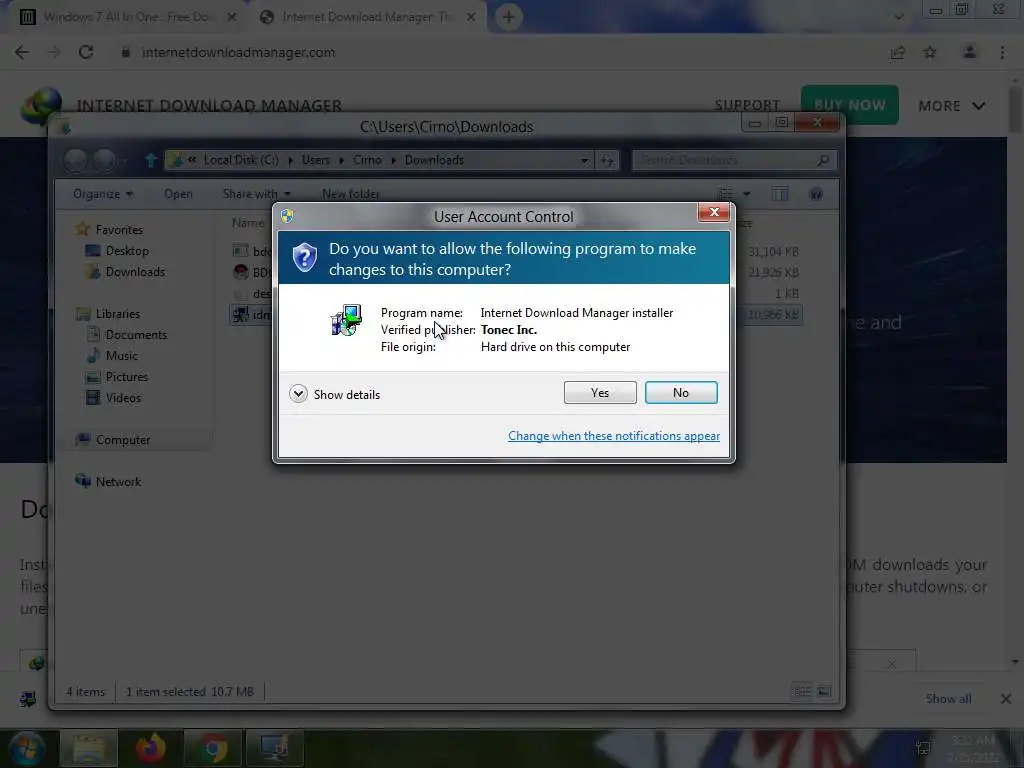Click Explorer forward navigation button
The image size is (1024, 768).
pos(103,160)
